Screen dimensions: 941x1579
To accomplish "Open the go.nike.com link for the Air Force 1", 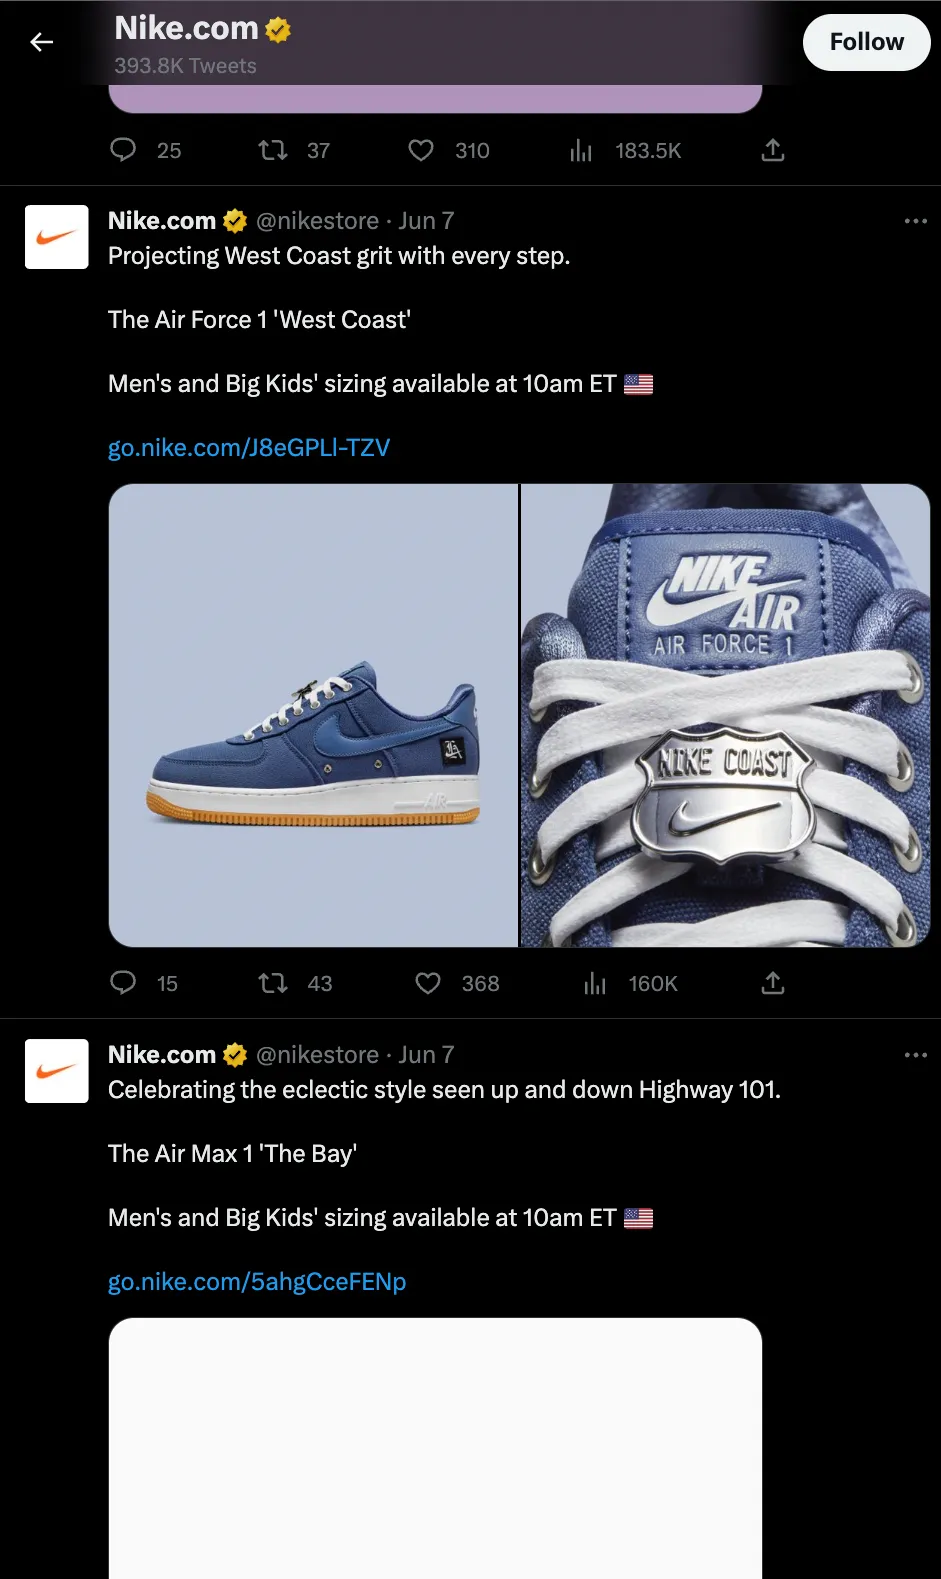I will pos(248,448).
